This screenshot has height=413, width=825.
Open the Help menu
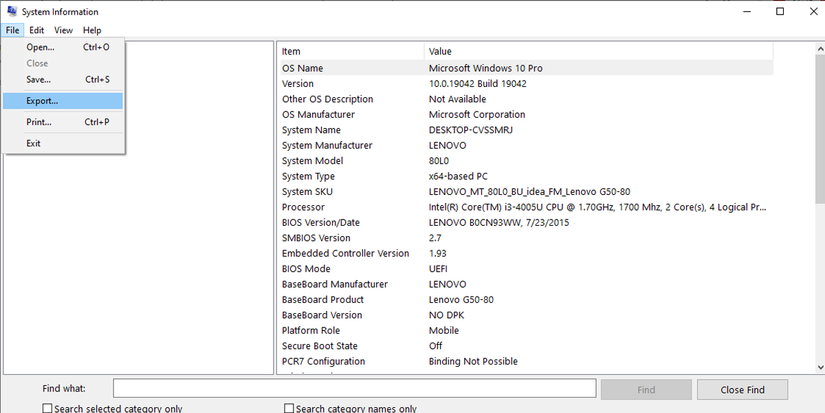pyautogui.click(x=92, y=31)
